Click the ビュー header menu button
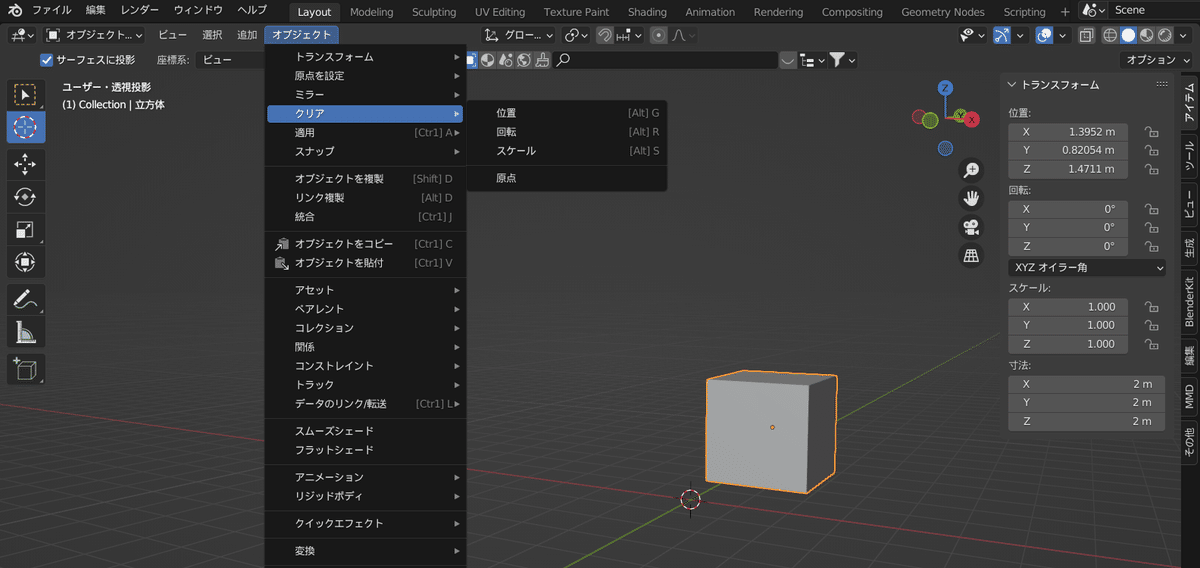 tap(173, 35)
